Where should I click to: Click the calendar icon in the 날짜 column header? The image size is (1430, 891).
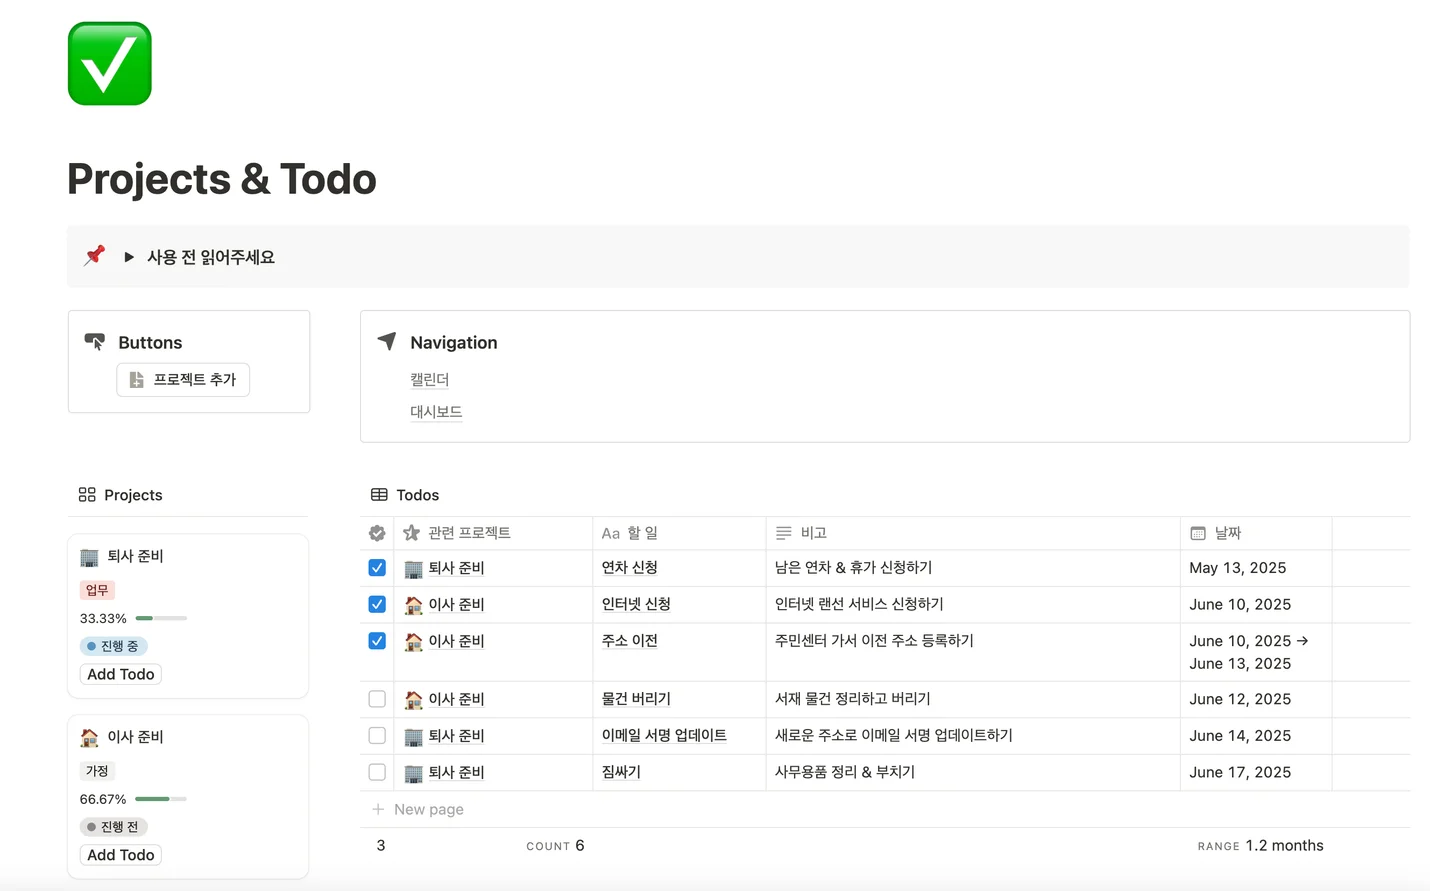(1197, 532)
